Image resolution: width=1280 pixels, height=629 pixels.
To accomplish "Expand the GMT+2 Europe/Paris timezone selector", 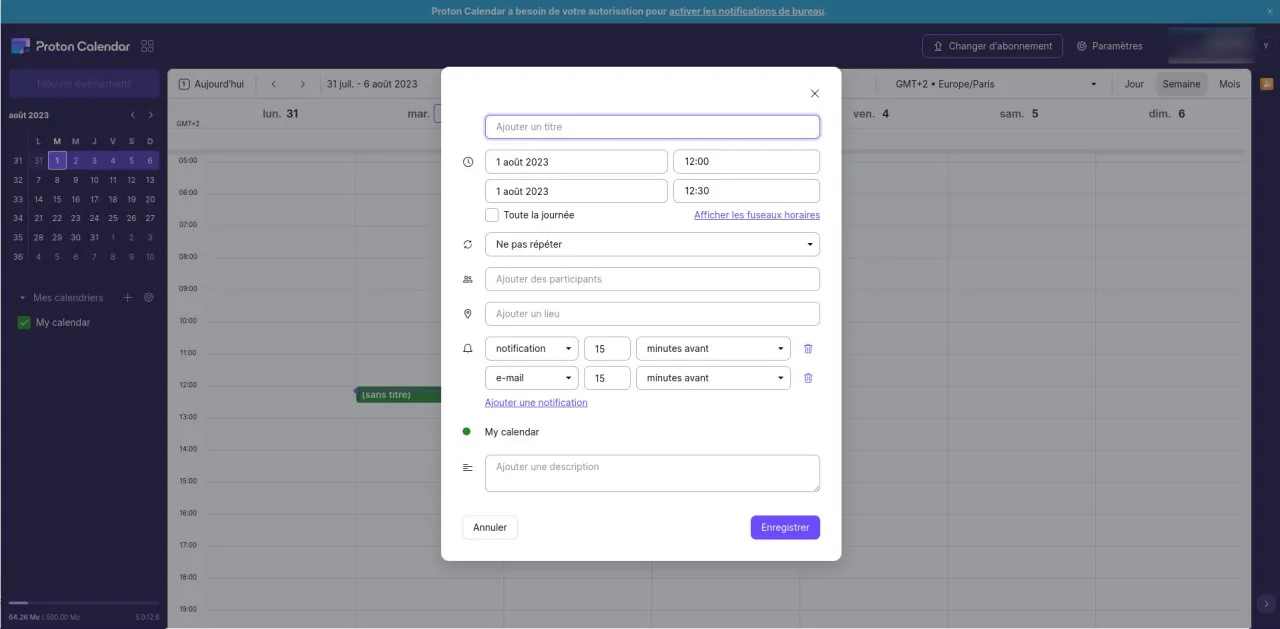I will pos(995,84).
